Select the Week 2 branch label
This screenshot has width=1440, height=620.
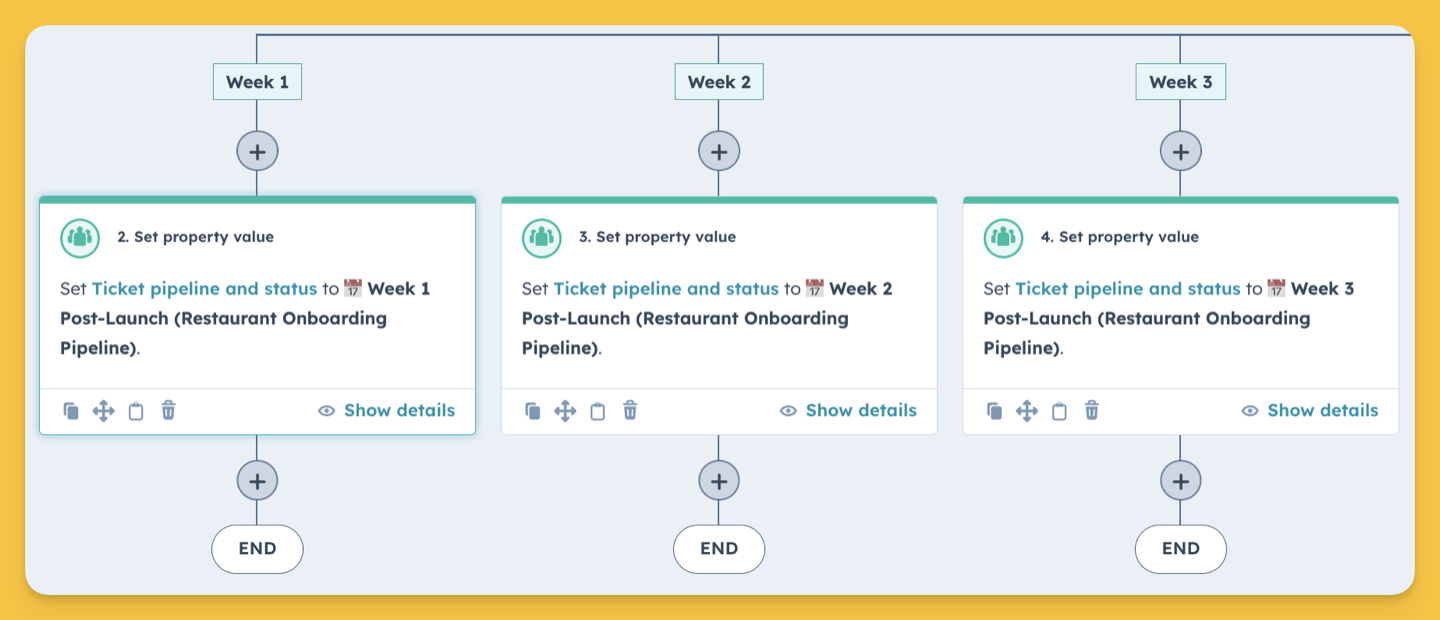(x=719, y=82)
